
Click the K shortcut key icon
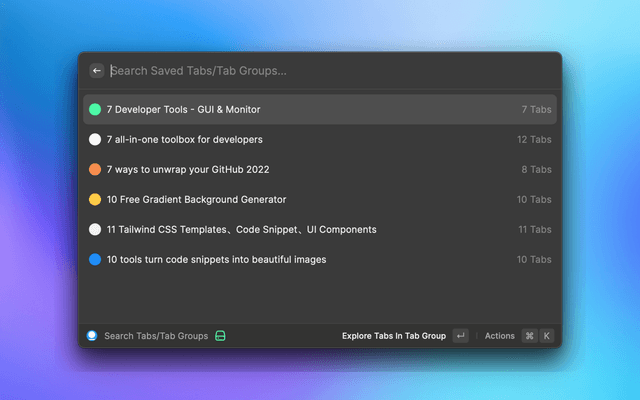pyautogui.click(x=547, y=336)
